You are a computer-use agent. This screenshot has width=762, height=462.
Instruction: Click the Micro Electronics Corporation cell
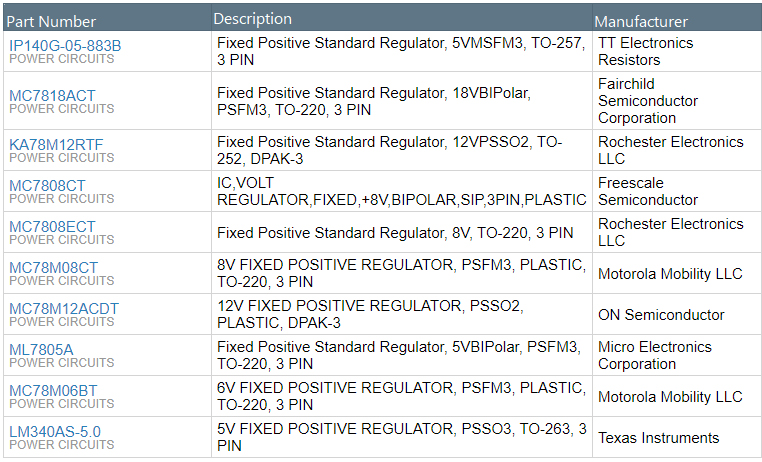point(654,356)
